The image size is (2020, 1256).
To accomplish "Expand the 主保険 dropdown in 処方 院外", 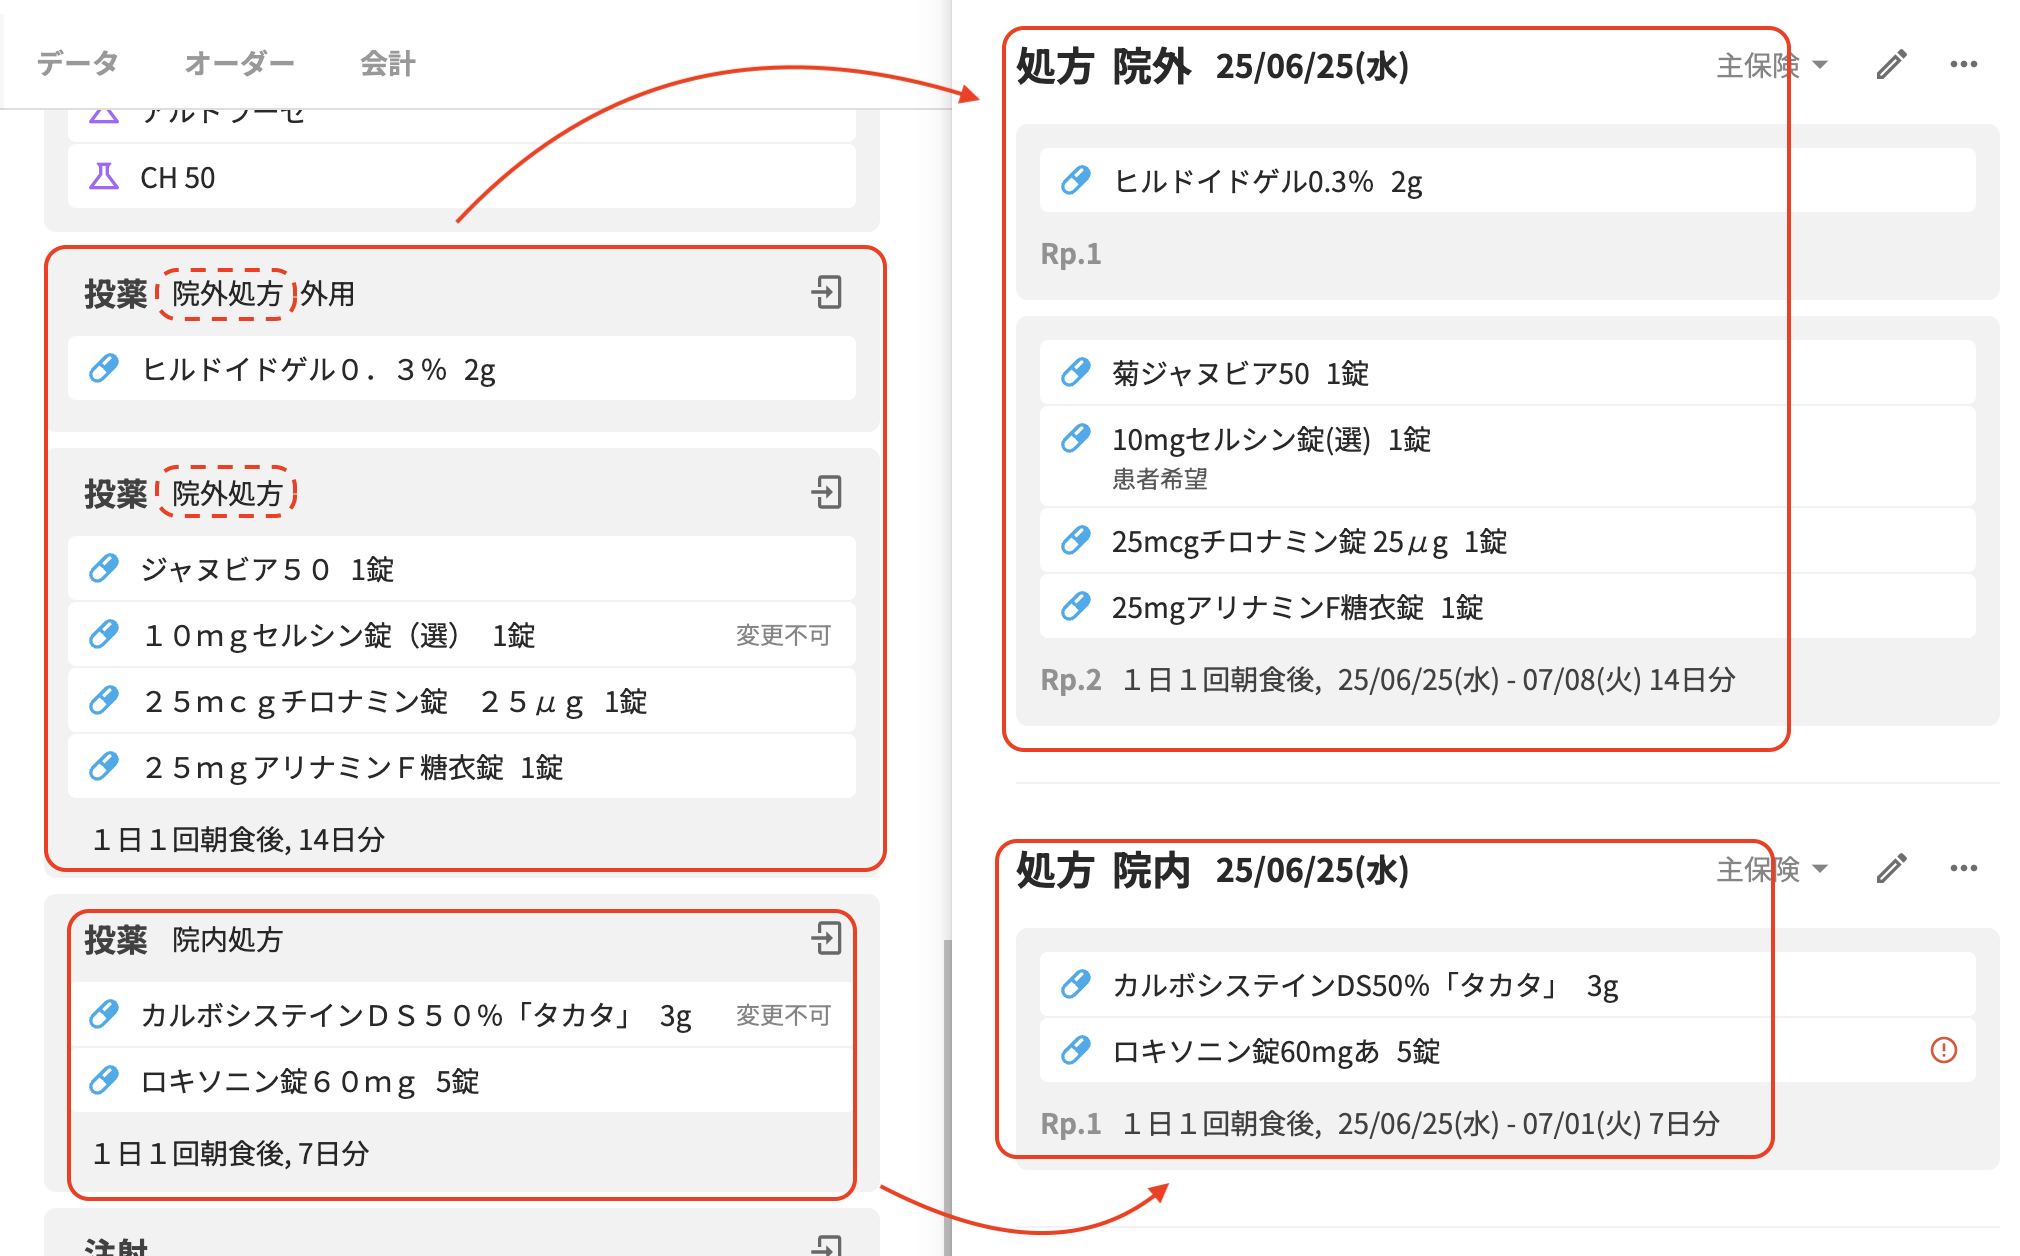I will (x=1772, y=66).
